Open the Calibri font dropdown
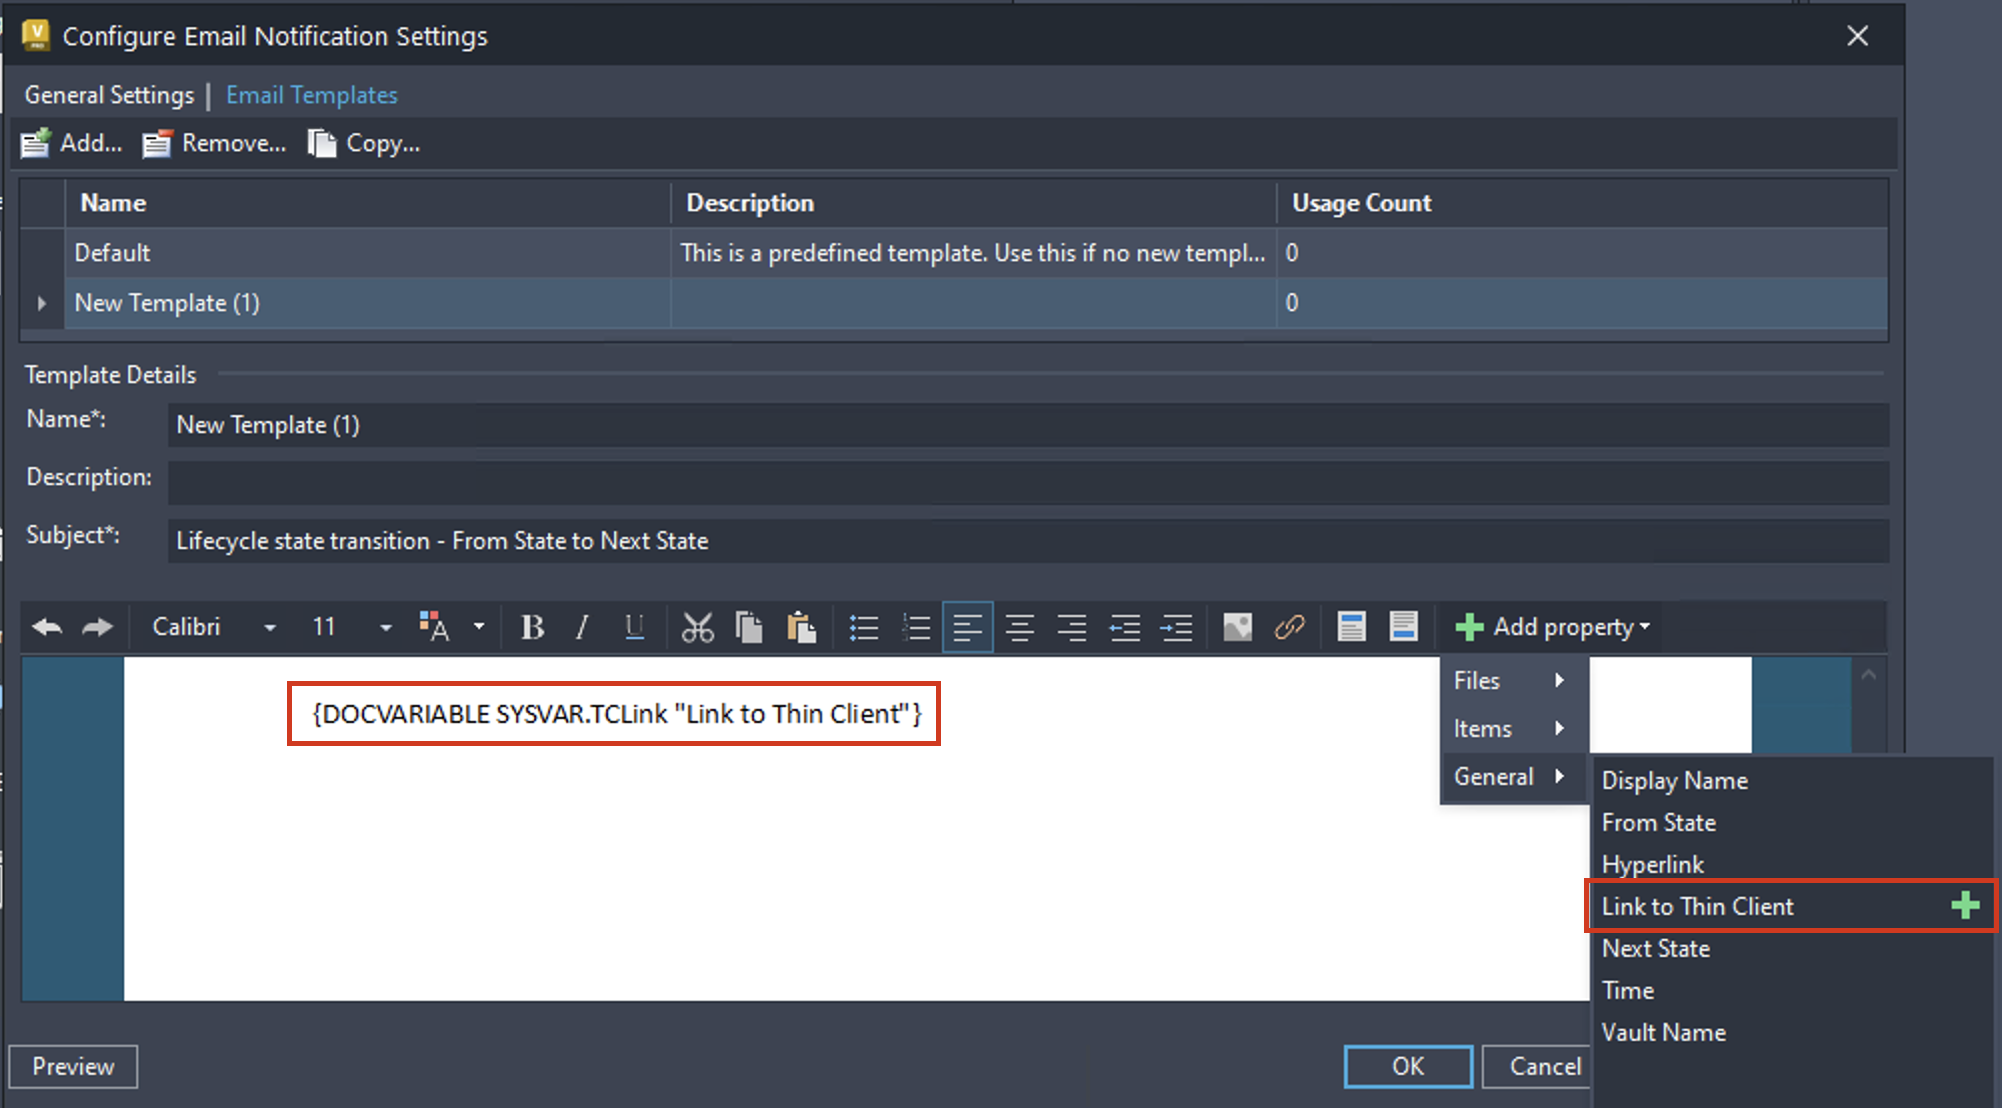 coord(270,627)
